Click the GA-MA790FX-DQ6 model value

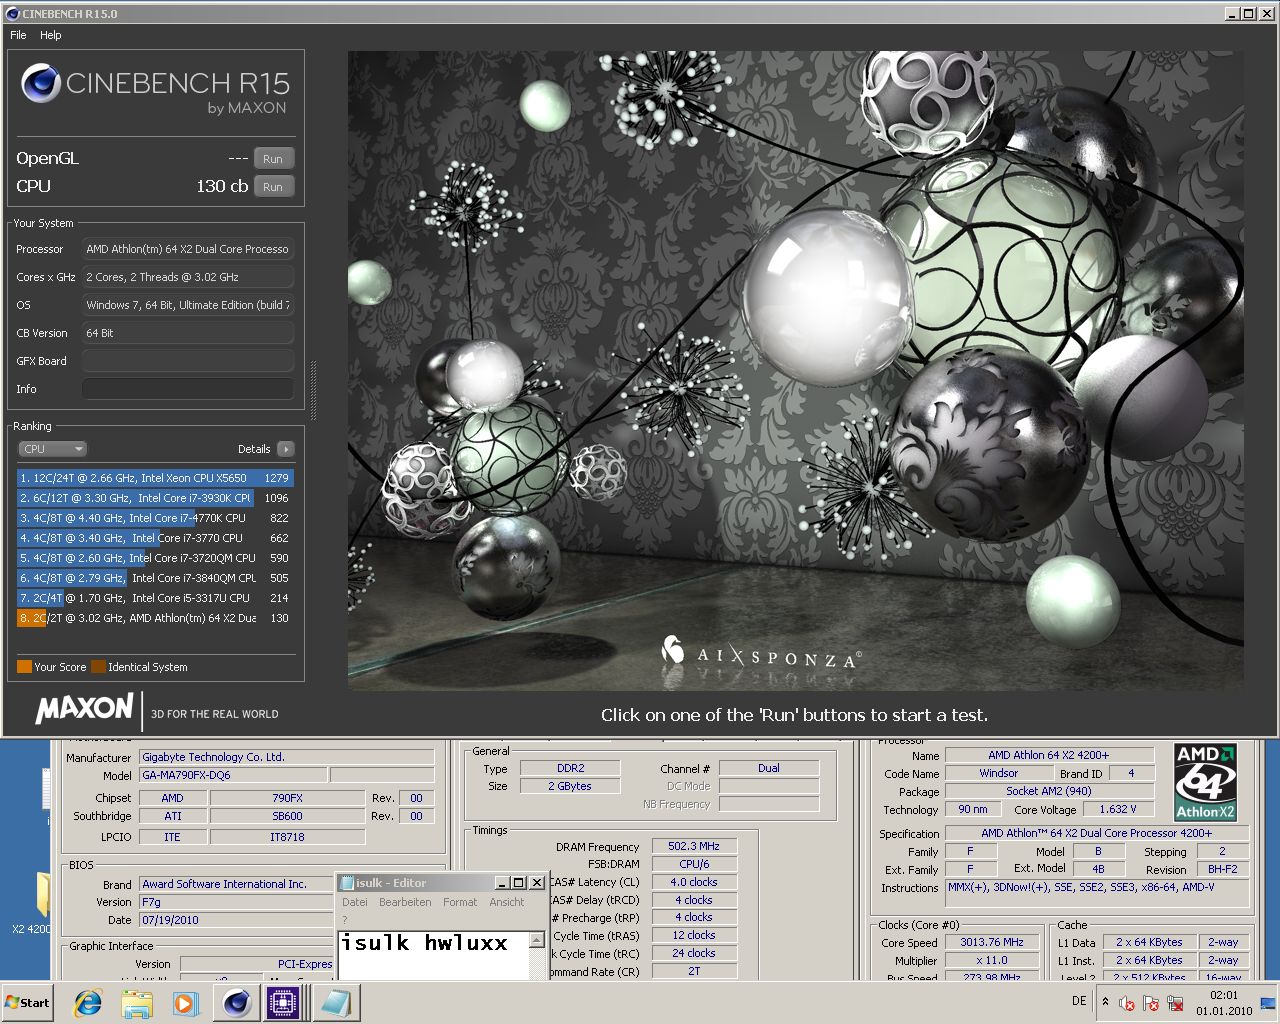click(x=233, y=775)
